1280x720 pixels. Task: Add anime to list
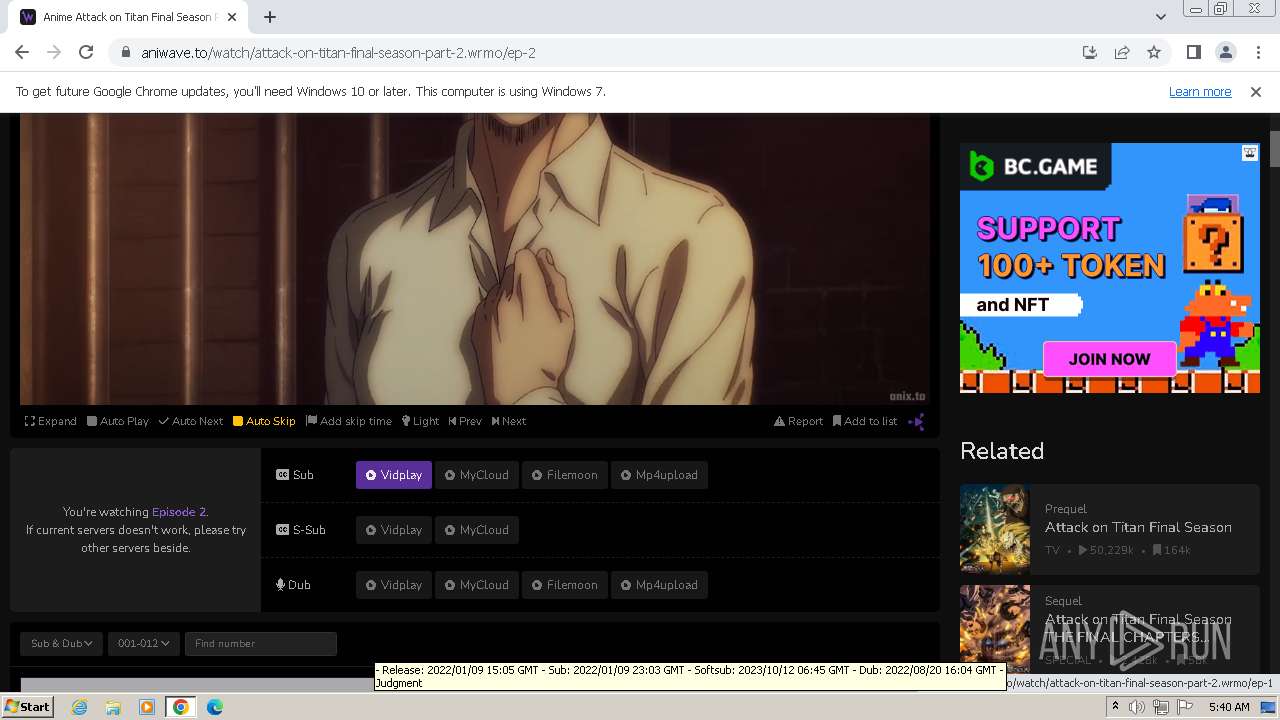865,421
